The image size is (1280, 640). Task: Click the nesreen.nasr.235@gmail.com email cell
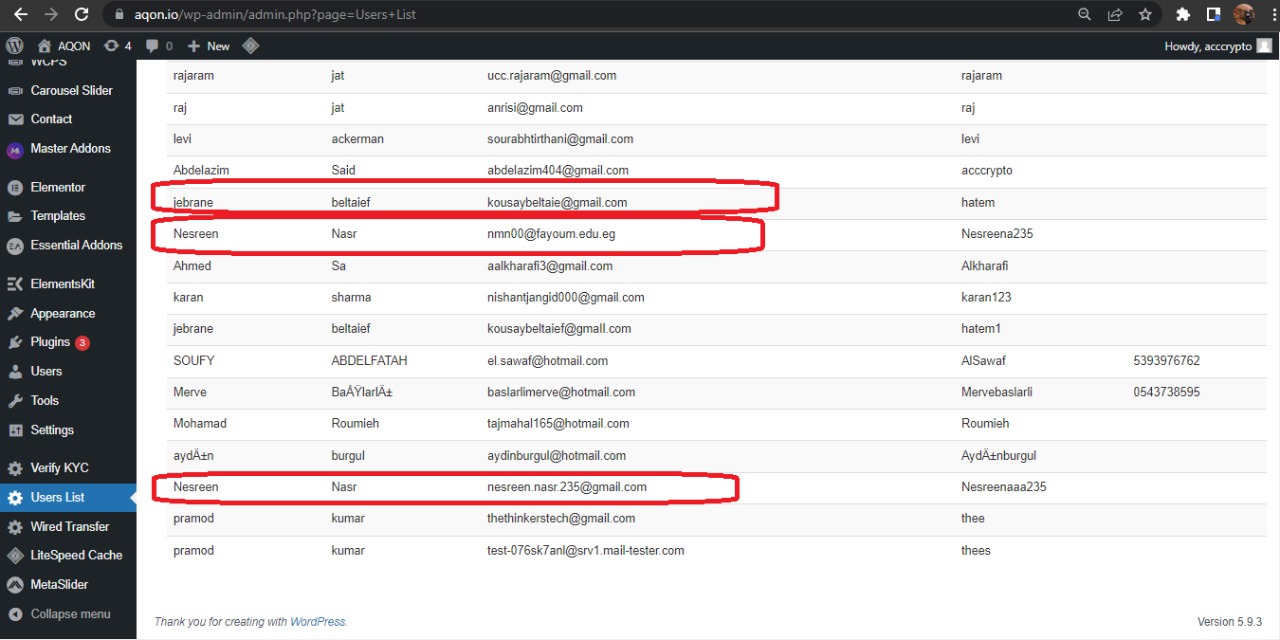566,487
